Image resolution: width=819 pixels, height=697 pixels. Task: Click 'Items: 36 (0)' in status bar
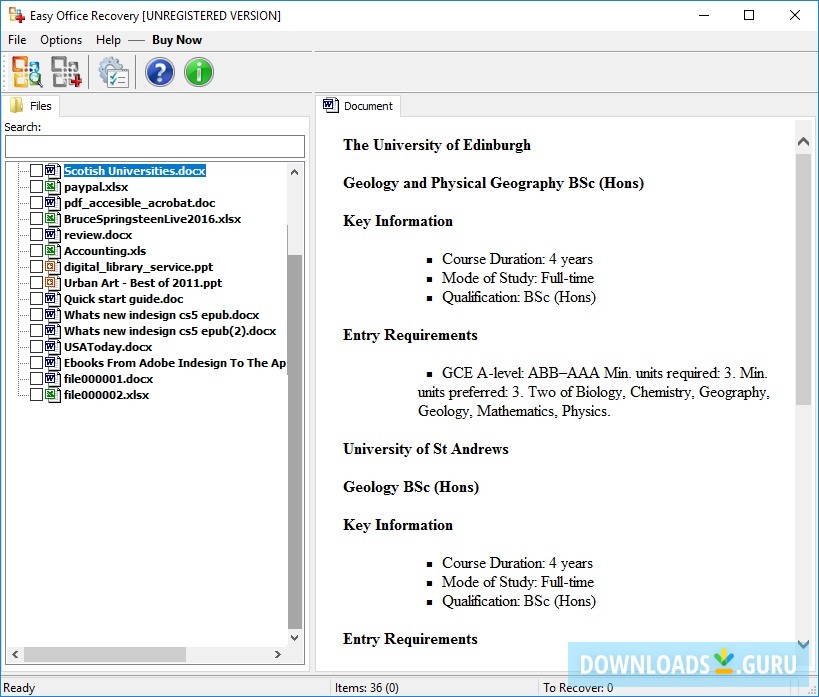click(367, 688)
